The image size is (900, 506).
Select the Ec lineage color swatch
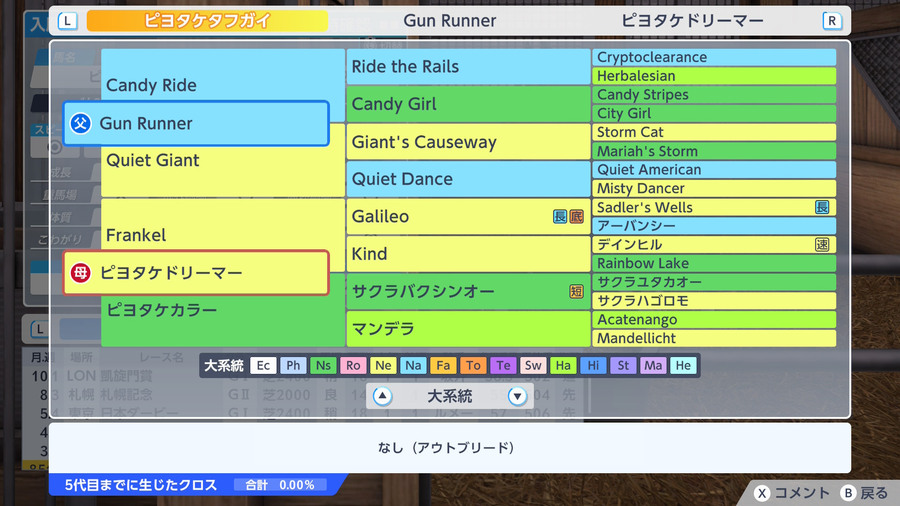pos(263,365)
